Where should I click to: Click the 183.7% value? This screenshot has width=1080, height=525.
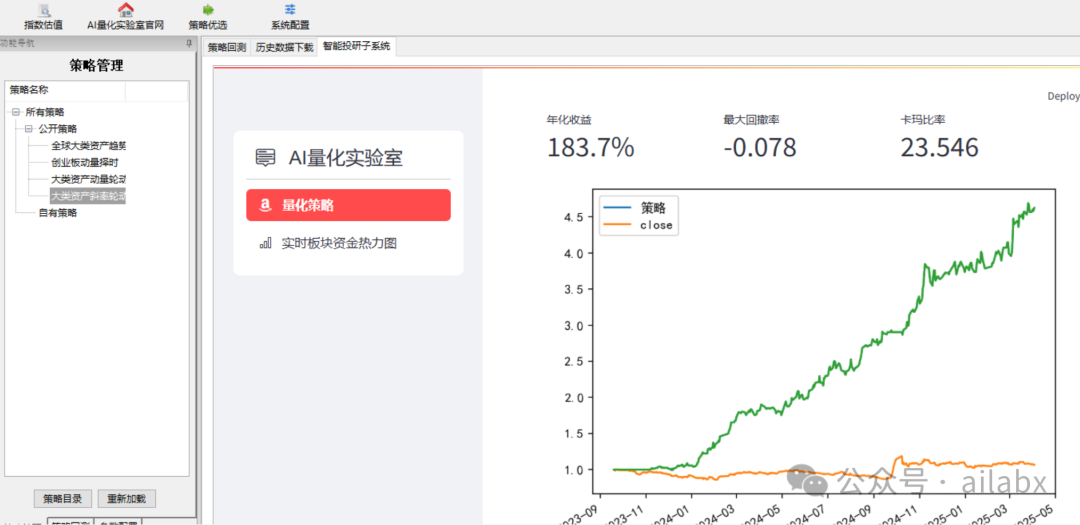point(591,147)
